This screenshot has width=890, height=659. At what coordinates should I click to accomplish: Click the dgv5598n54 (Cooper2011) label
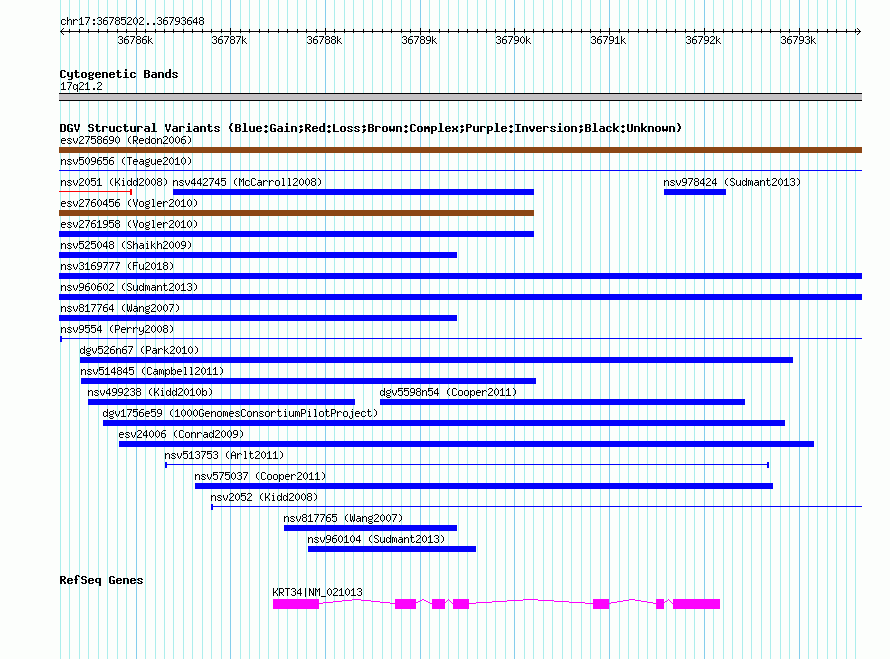point(448,392)
